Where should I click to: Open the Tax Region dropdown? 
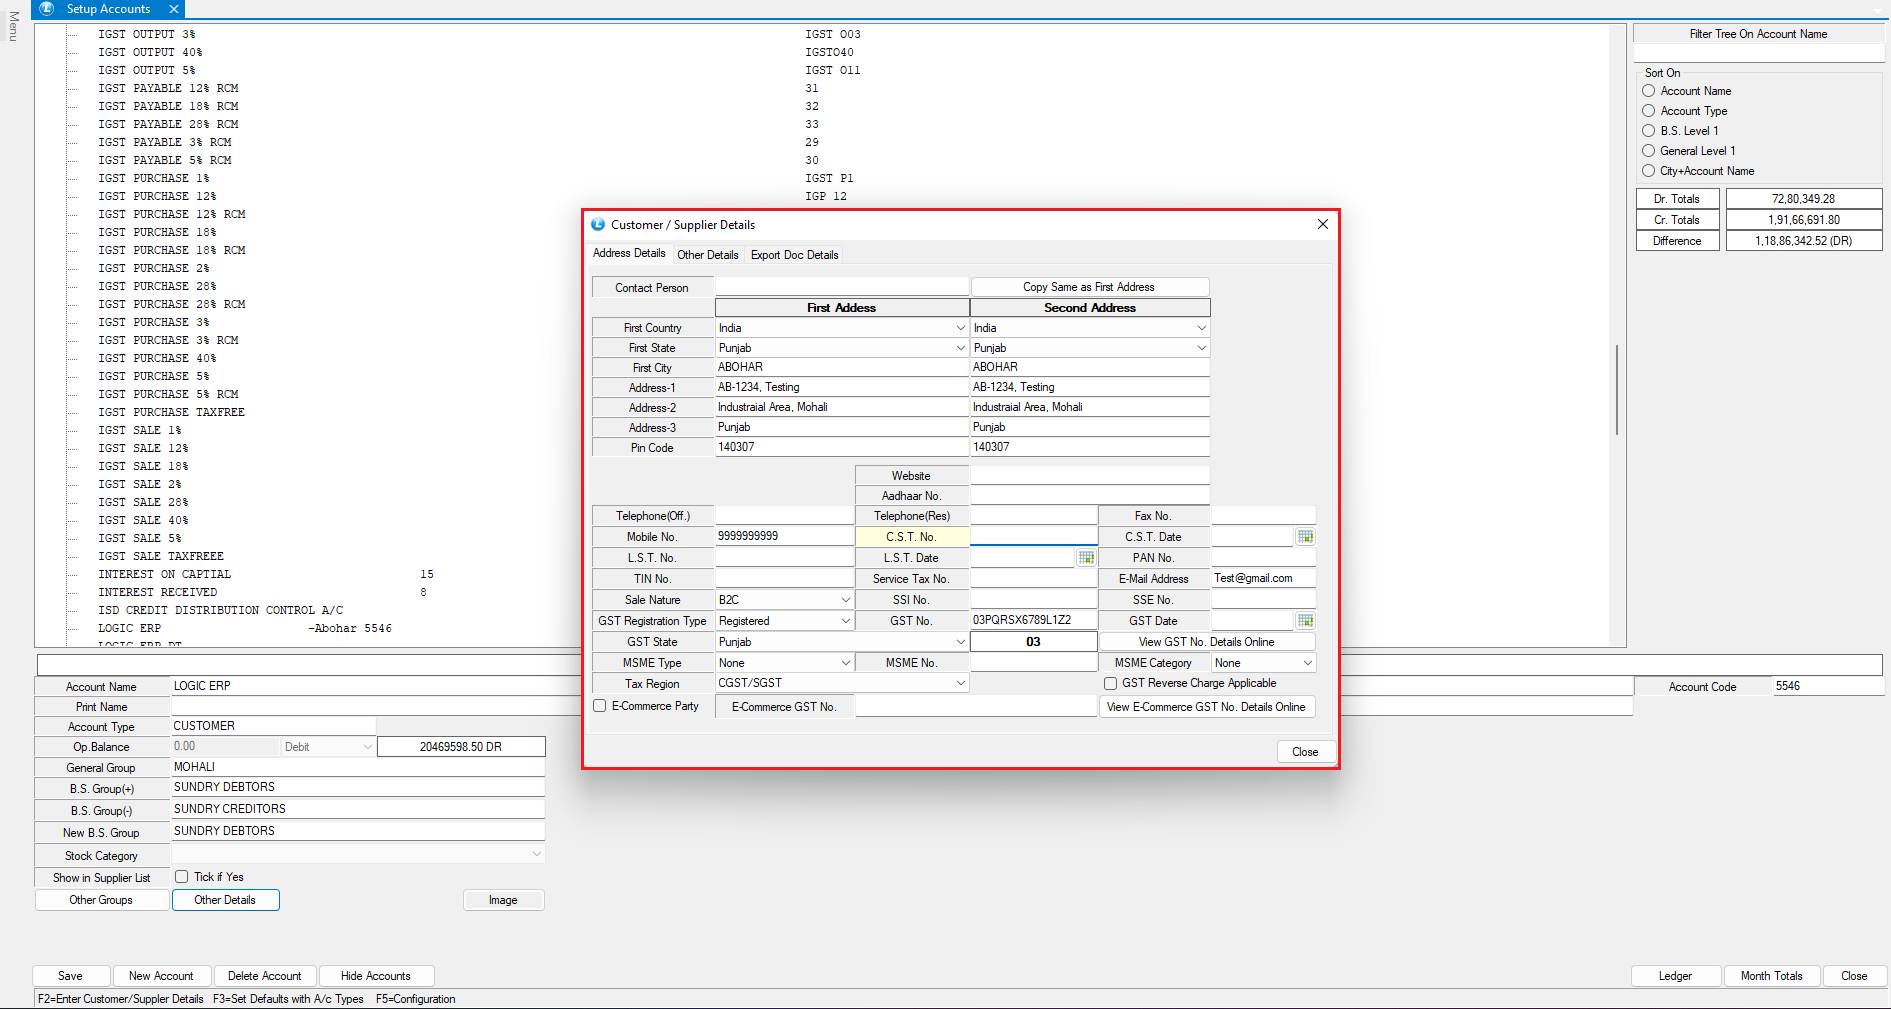960,683
